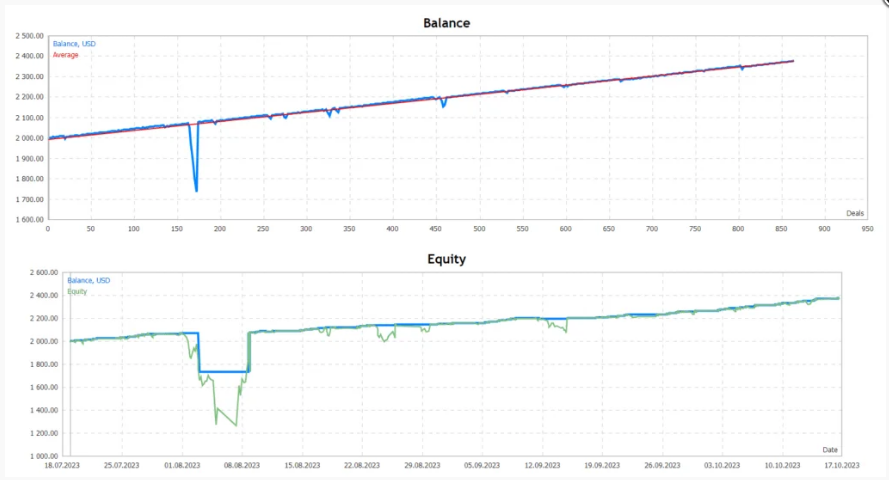Click the "400" deals tick label

[392, 229]
